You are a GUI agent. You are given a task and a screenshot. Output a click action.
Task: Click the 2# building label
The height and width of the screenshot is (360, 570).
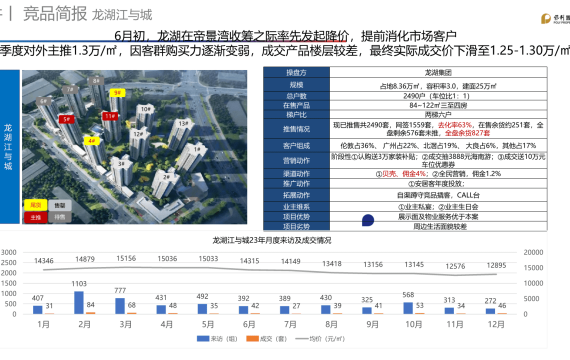click(166, 177)
